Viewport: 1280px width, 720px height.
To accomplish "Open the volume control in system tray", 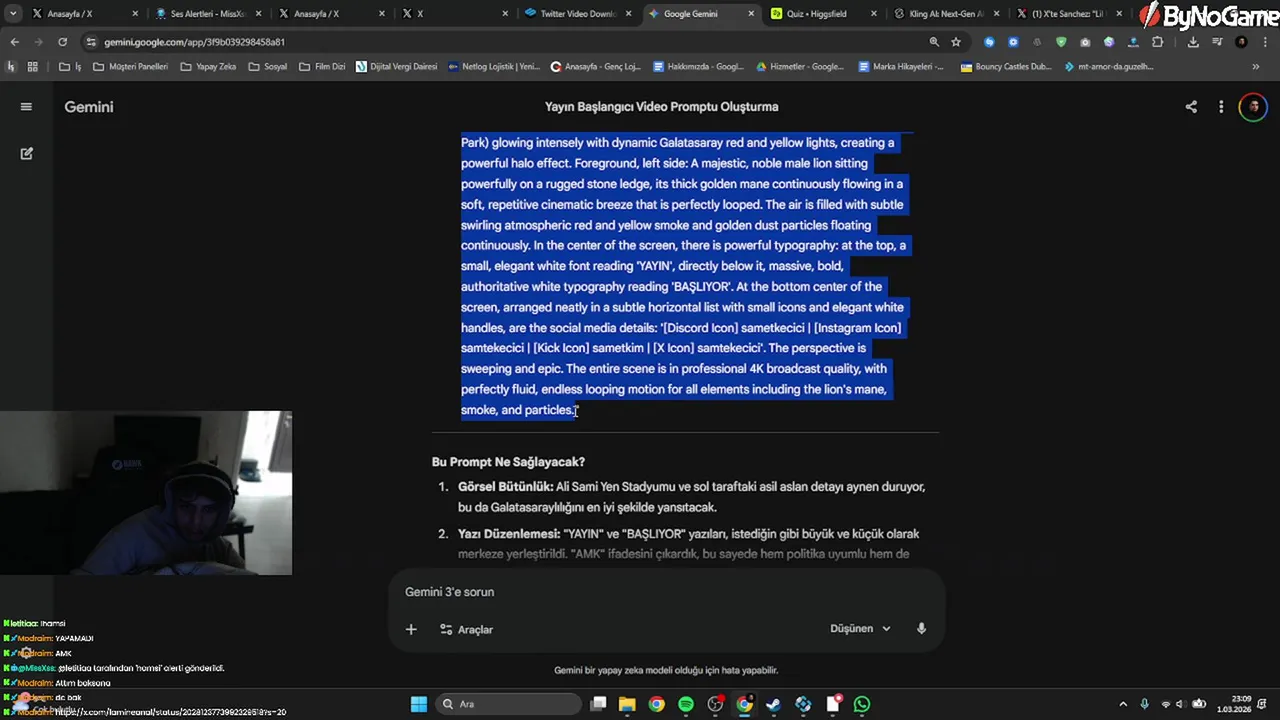I will coord(1180,704).
